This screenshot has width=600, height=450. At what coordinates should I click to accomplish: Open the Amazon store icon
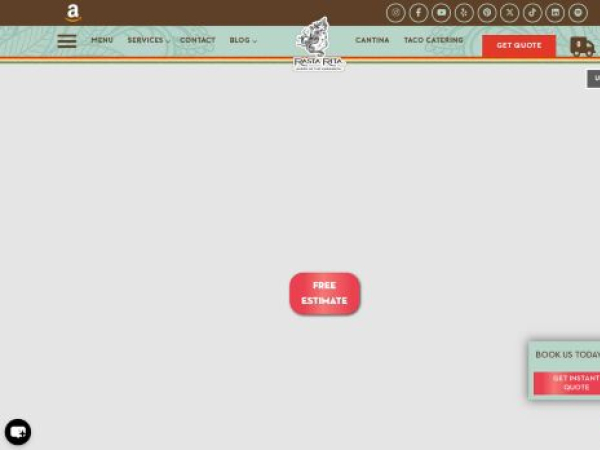[73, 13]
